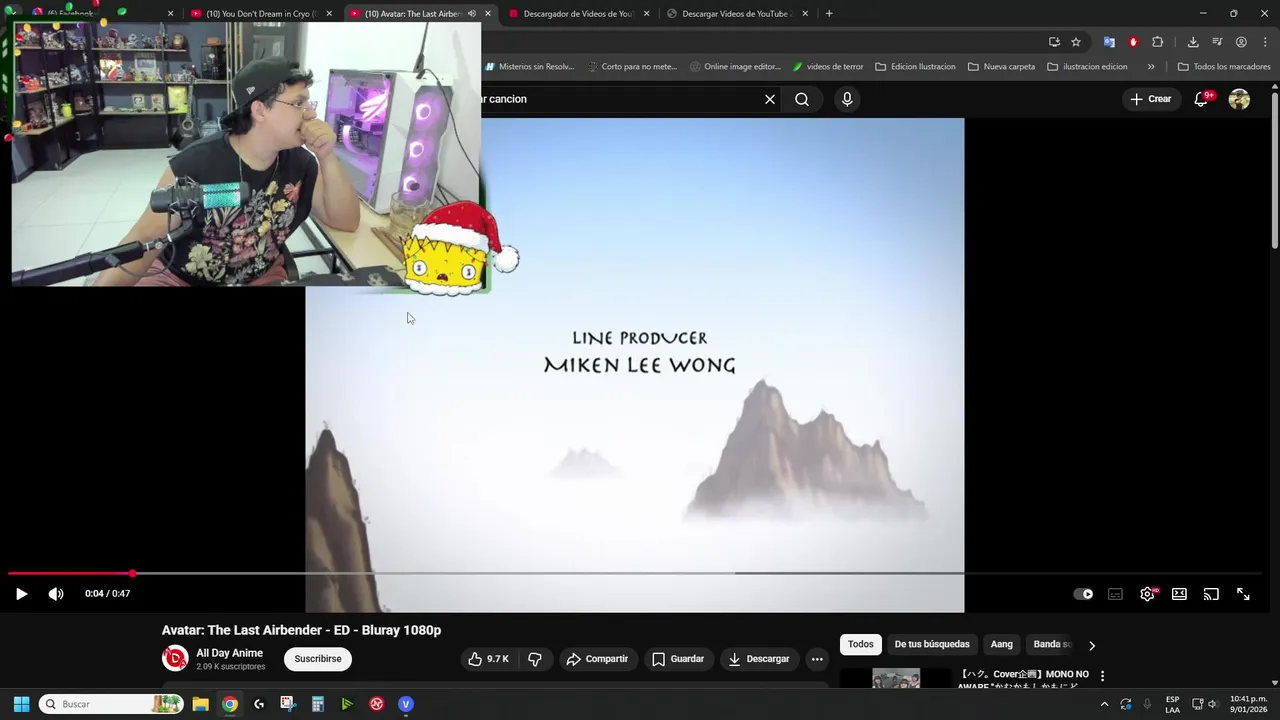Open the YouTube account avatar menu
Image resolution: width=1280 pixels, height=720 pixels.
[x=1239, y=99]
